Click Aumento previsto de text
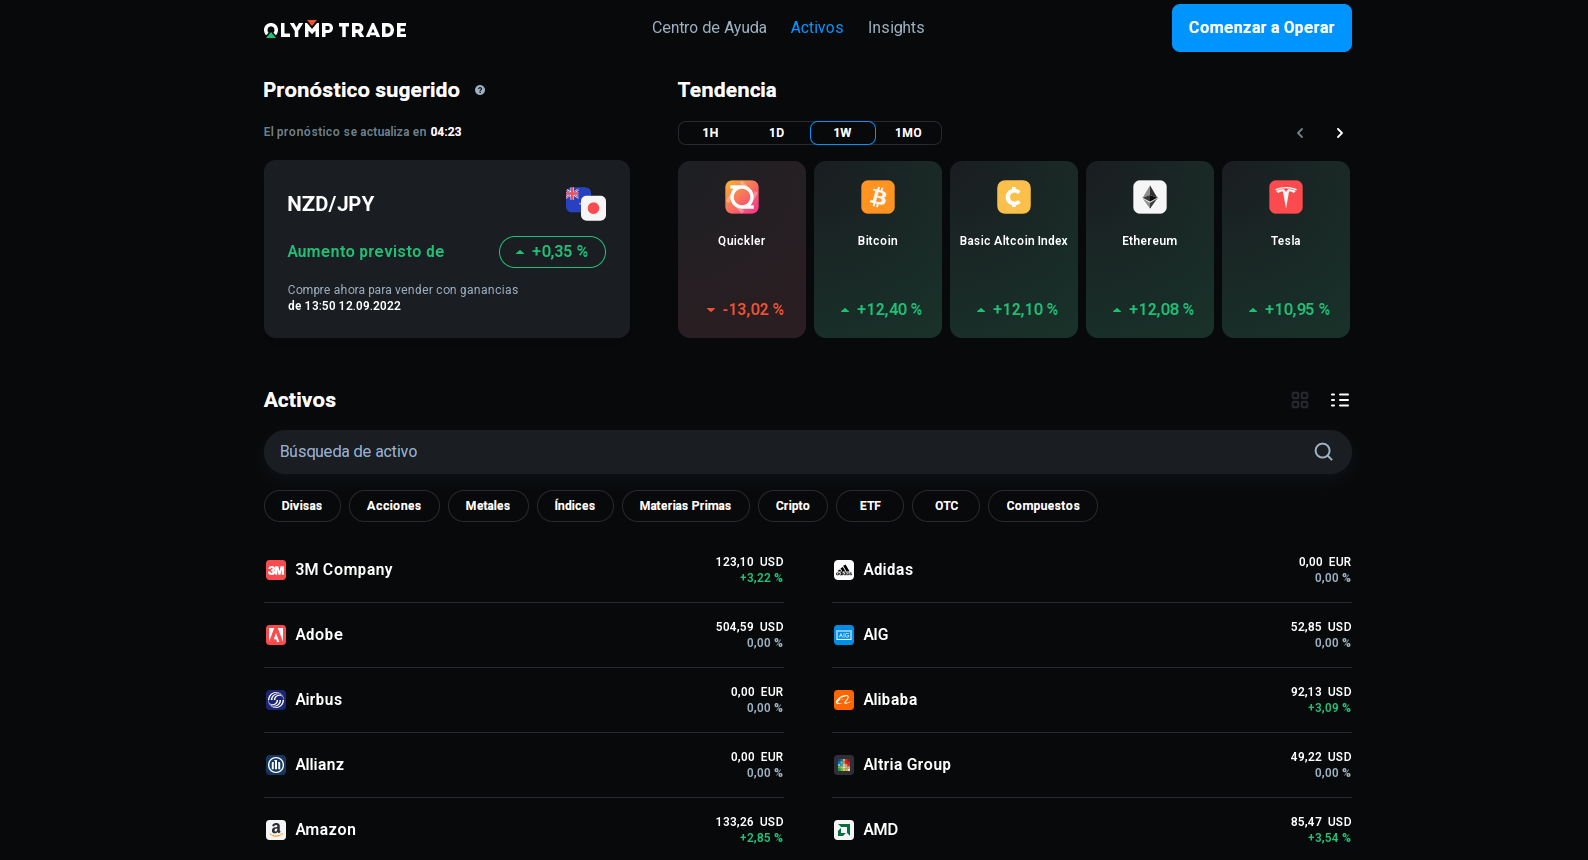The width and height of the screenshot is (1588, 860). 366,252
